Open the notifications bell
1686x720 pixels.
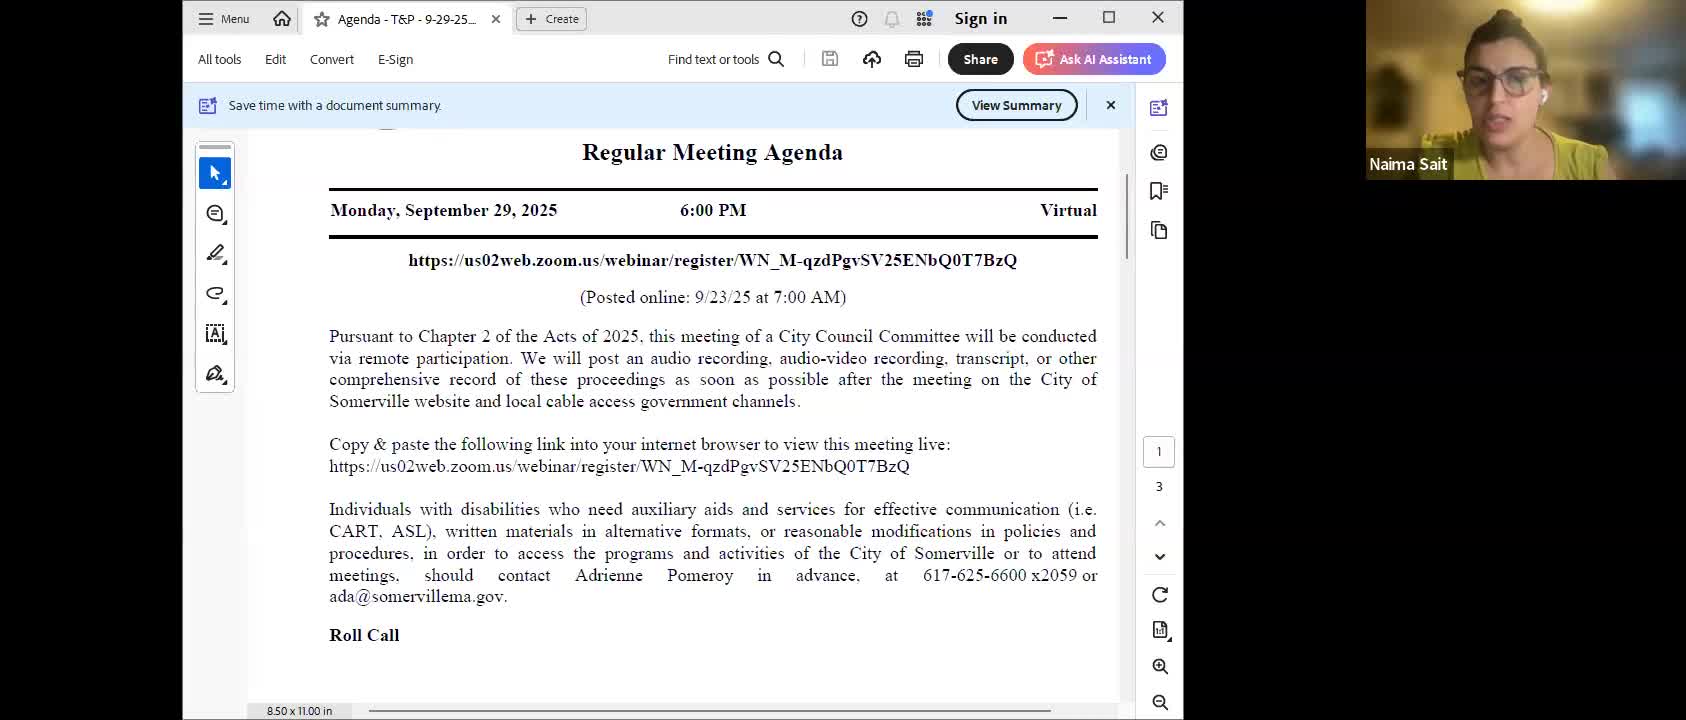[x=892, y=19]
